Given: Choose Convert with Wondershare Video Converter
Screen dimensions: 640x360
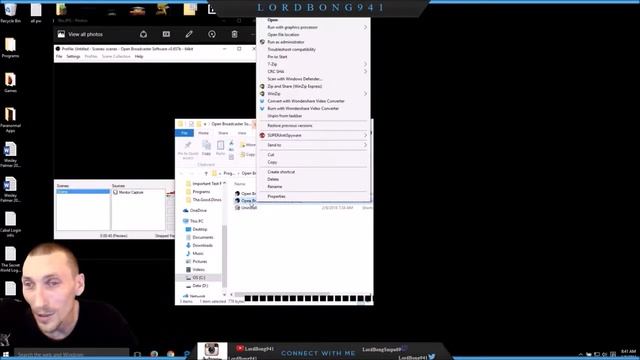Looking at the screenshot, I should tap(313, 101).
